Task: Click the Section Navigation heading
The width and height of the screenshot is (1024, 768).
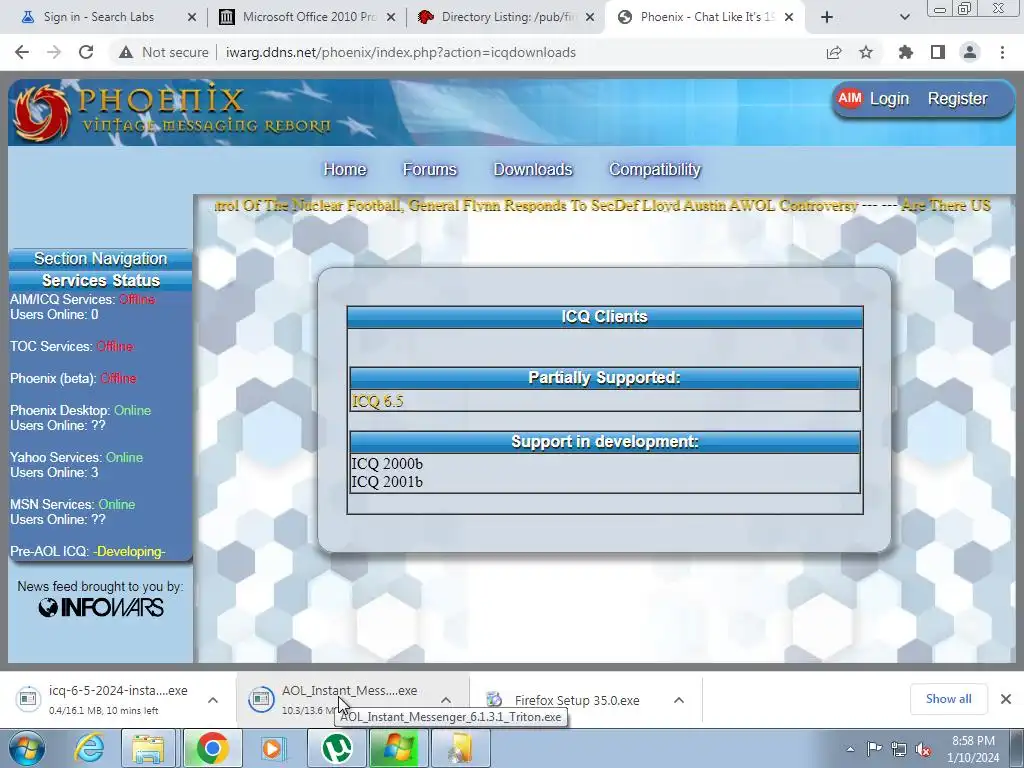Action: (x=101, y=259)
